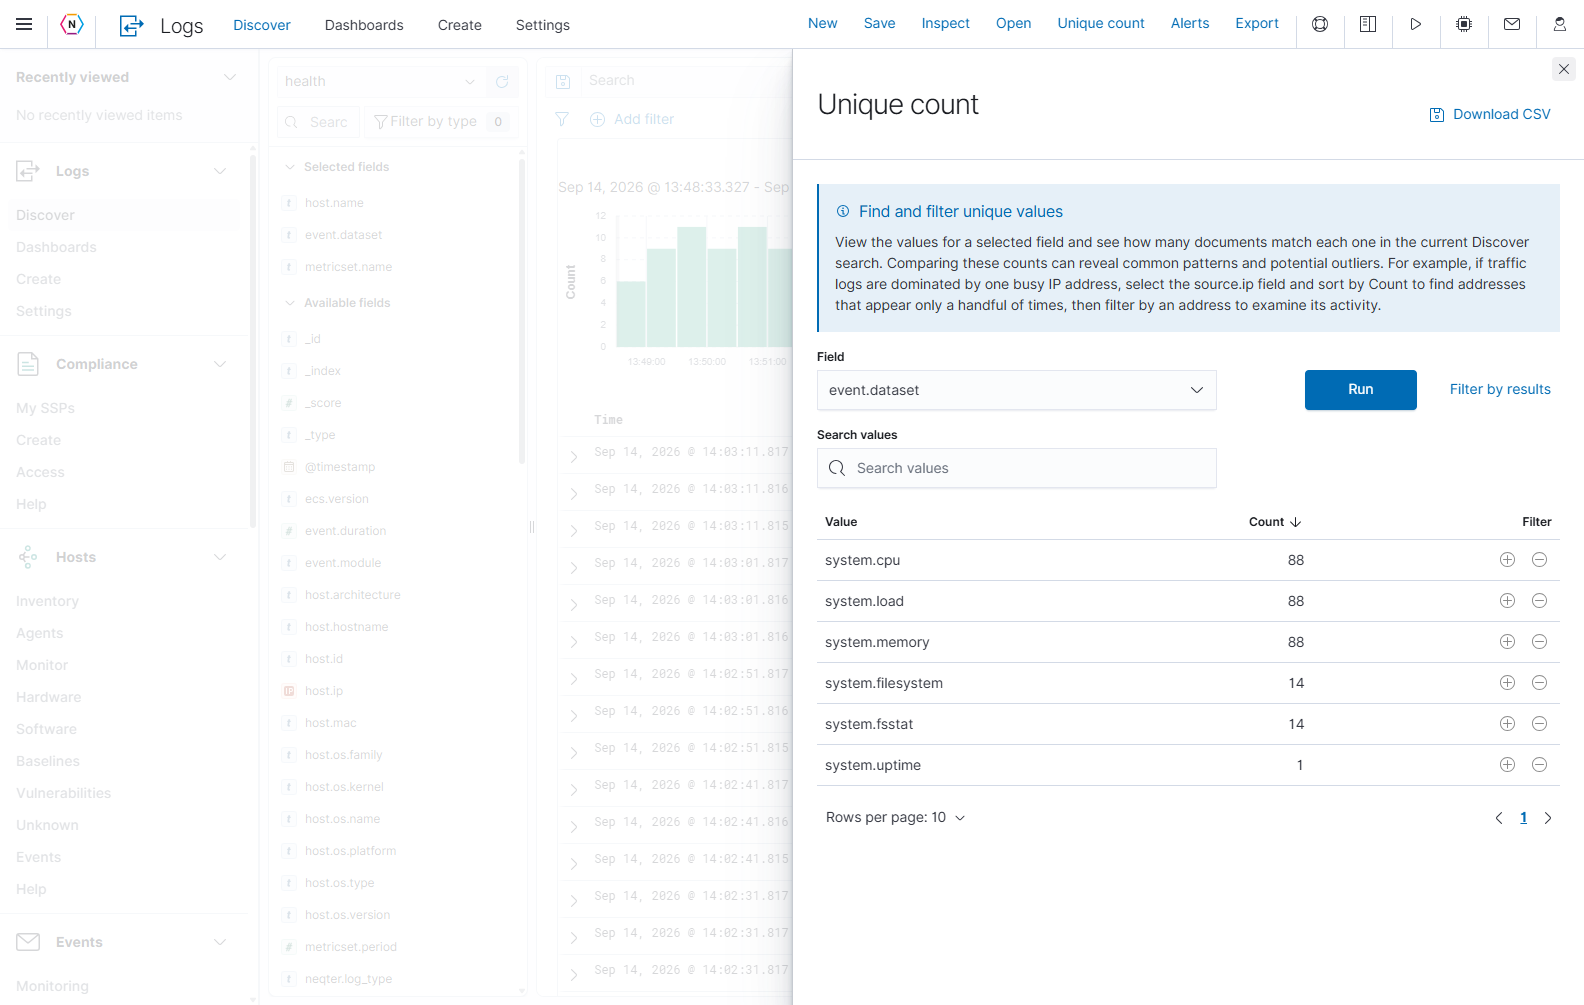
Task: Run the unique count query
Action: pyautogui.click(x=1360, y=390)
